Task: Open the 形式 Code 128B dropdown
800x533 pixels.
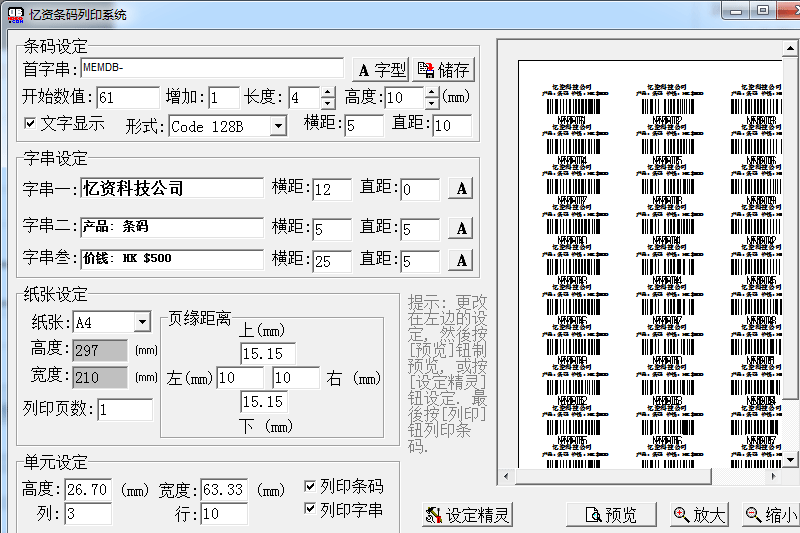Action: 278,126
